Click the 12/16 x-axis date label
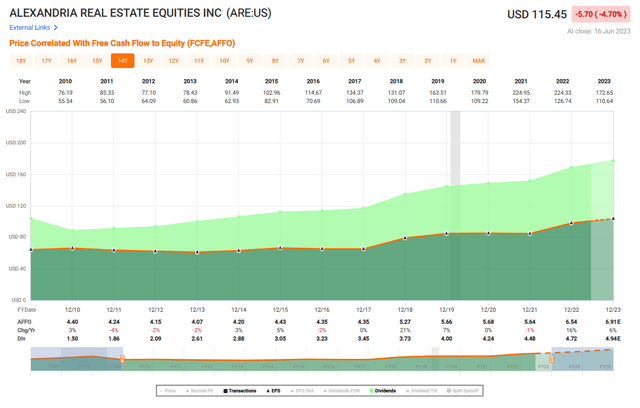The height and width of the screenshot is (408, 640). [x=322, y=310]
